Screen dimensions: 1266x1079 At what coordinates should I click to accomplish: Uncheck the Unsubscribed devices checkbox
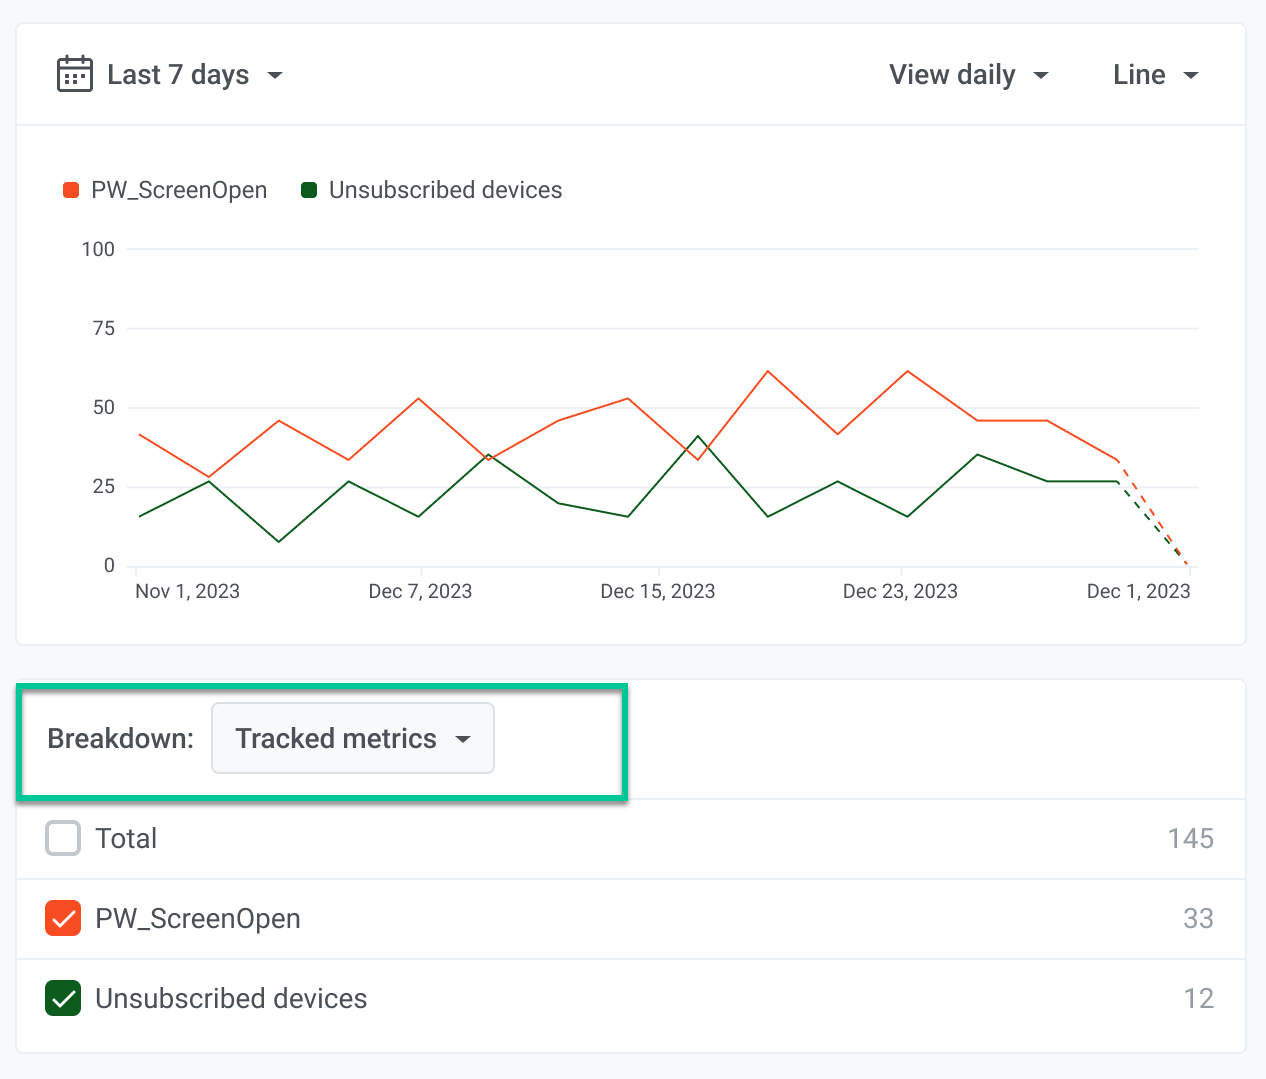coord(63,998)
